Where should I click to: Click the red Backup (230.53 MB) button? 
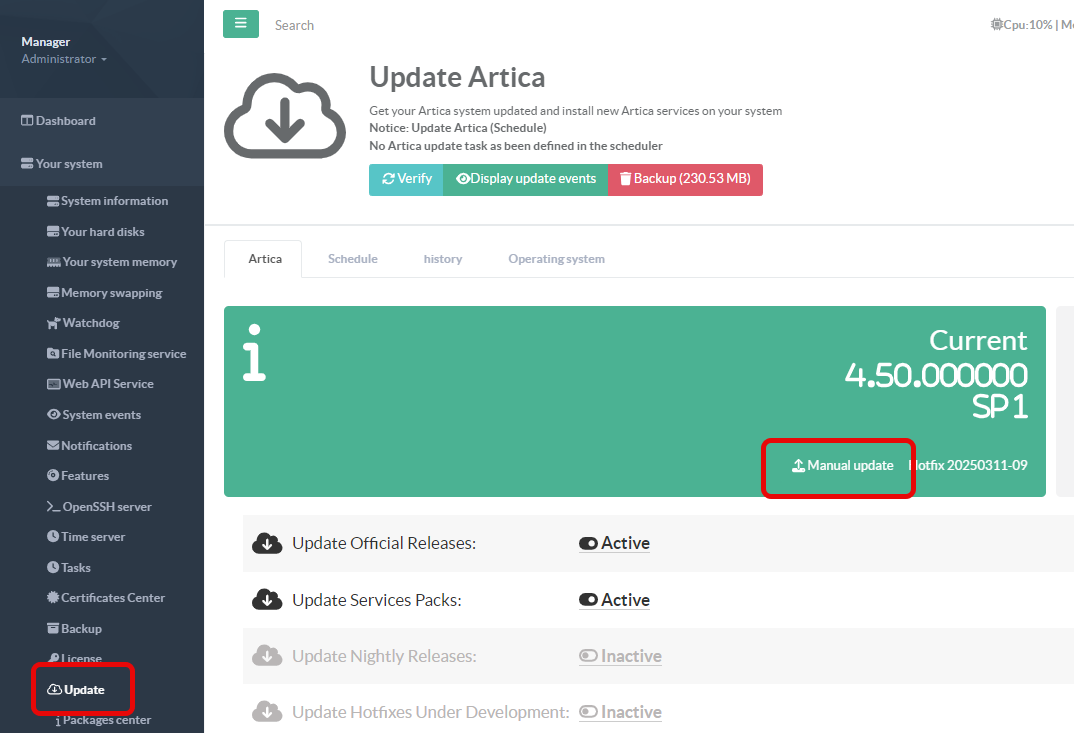click(685, 179)
